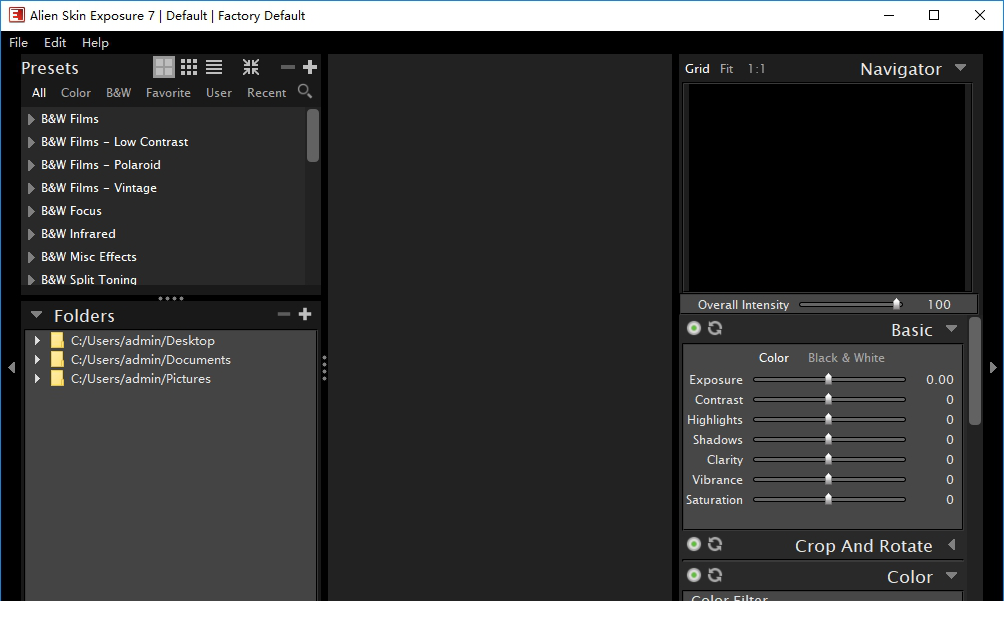
Task: Hide the left panel with edge arrow
Action: tap(11, 368)
